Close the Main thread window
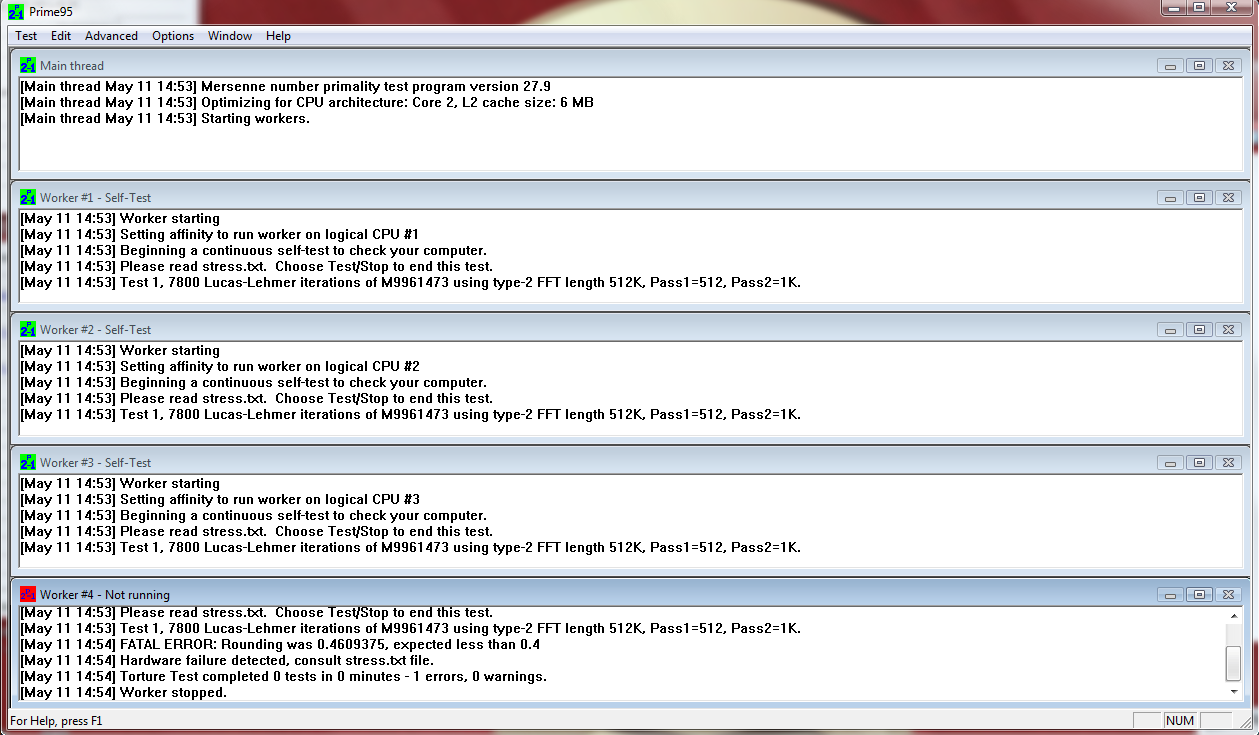Image resolution: width=1259 pixels, height=735 pixels. coord(1228,66)
